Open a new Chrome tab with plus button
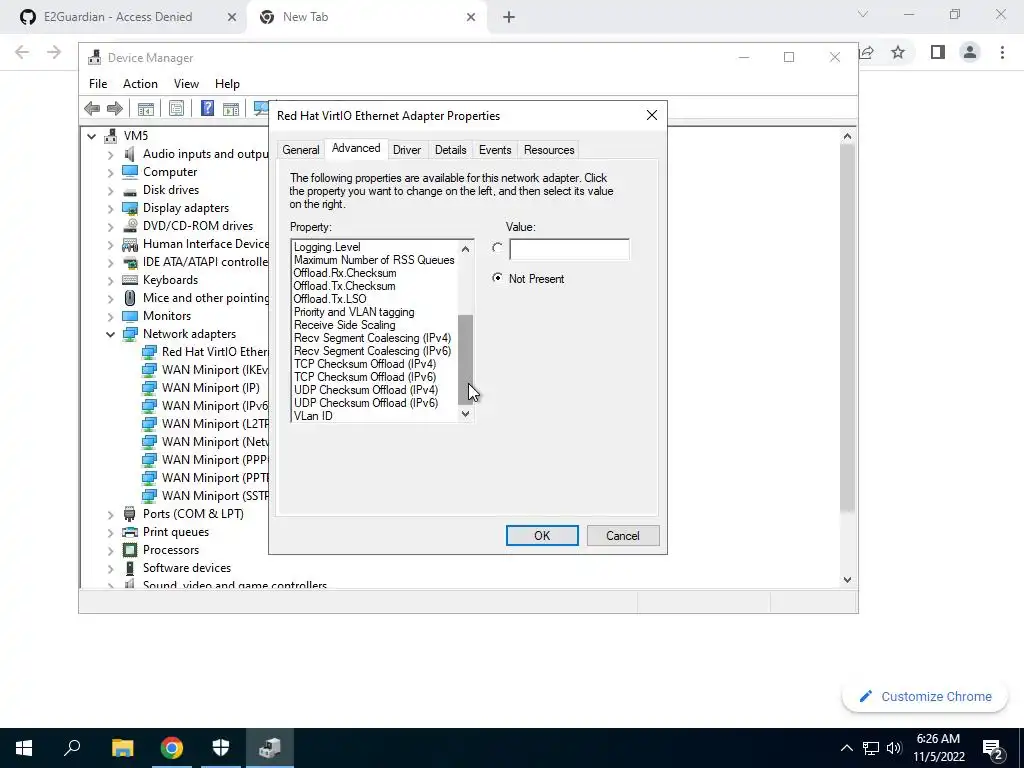 (509, 17)
